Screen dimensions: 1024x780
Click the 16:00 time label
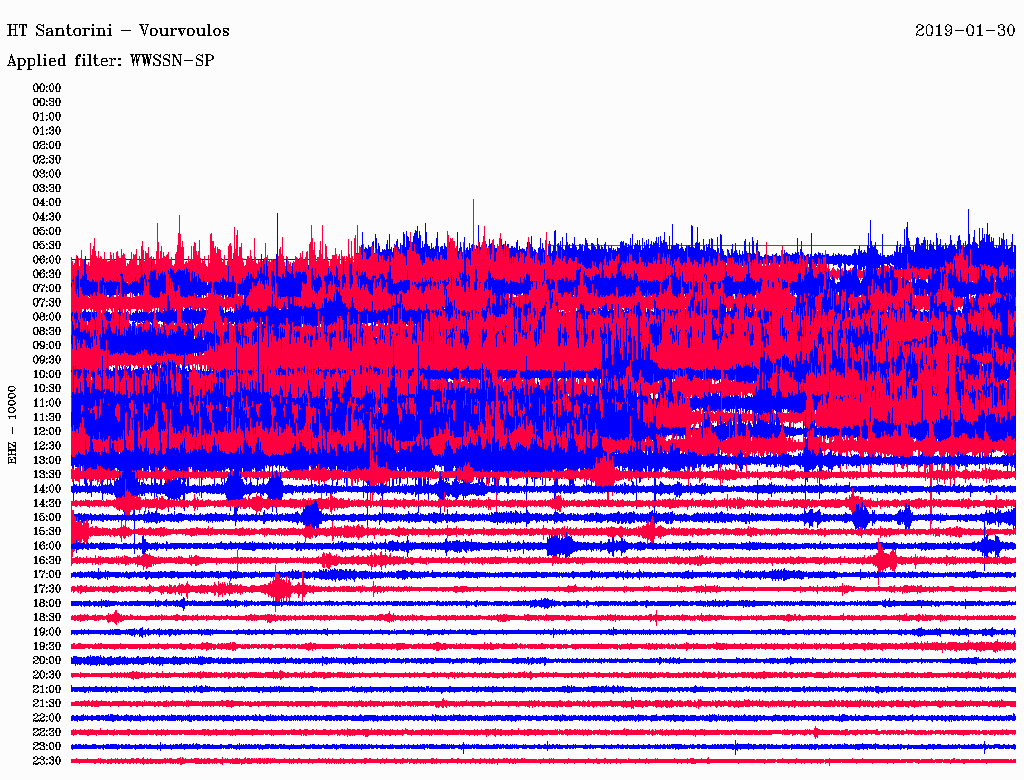[x=47, y=546]
